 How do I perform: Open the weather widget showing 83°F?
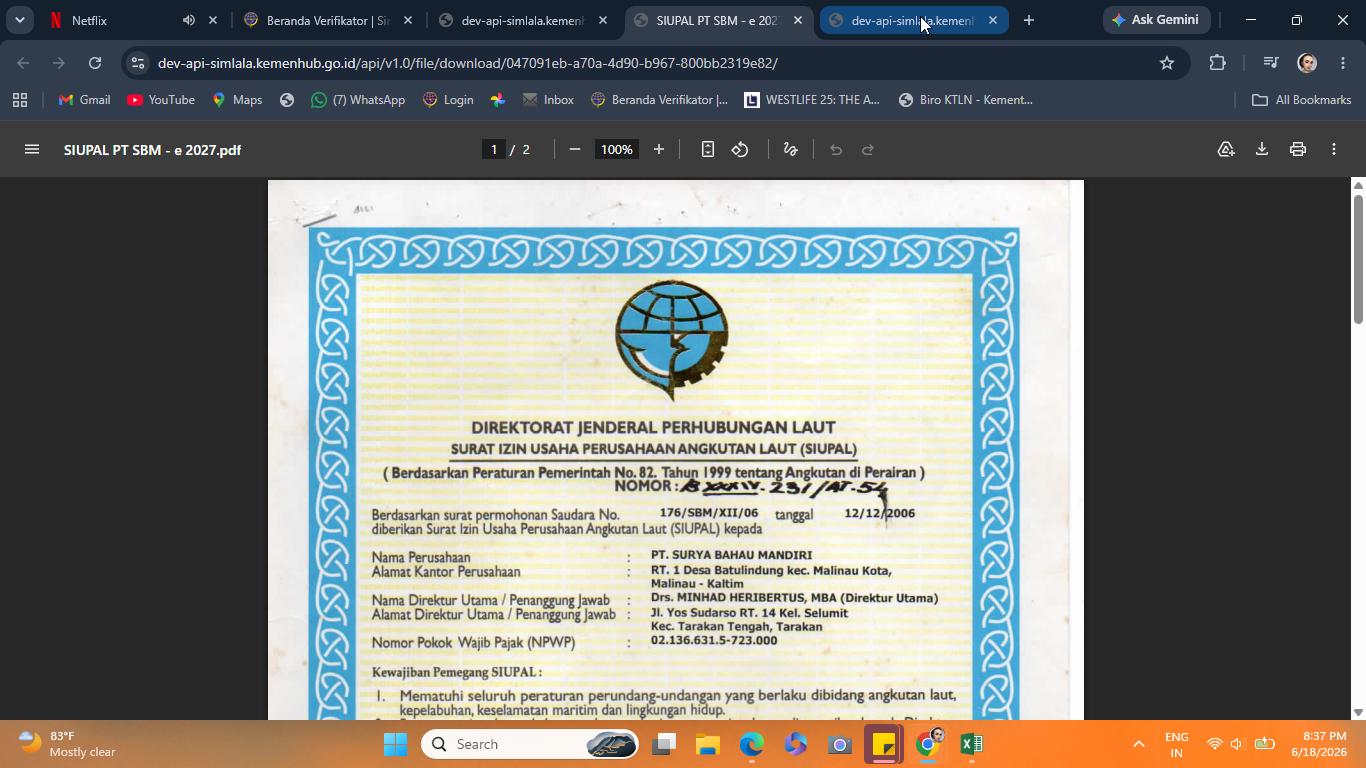click(x=68, y=744)
